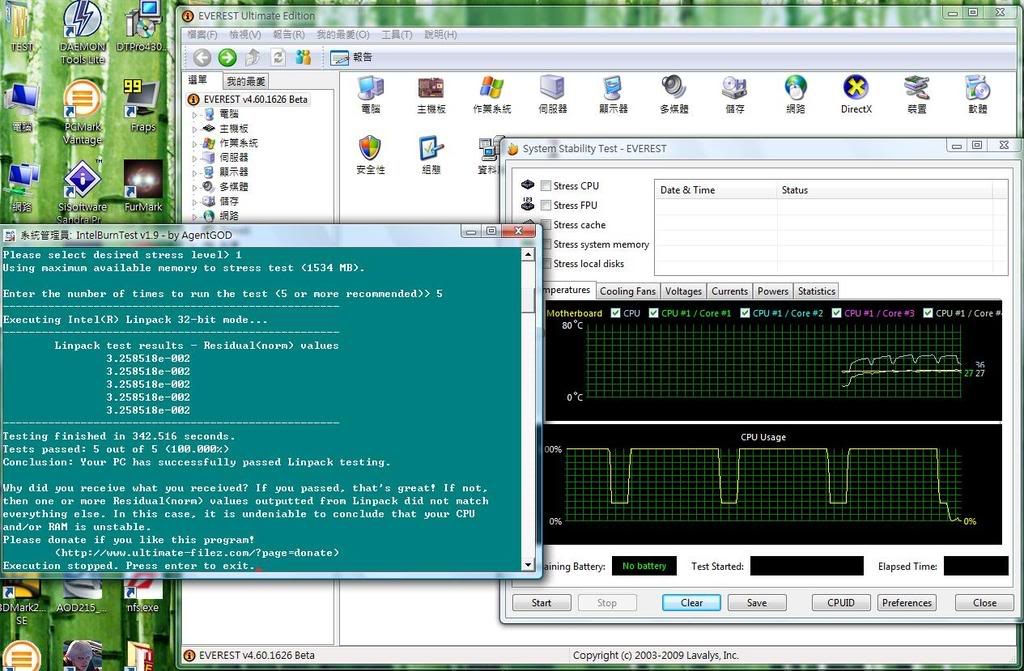This screenshot has width=1024, height=671.
Task: Switch to the Voltages tab
Action: tap(683, 291)
